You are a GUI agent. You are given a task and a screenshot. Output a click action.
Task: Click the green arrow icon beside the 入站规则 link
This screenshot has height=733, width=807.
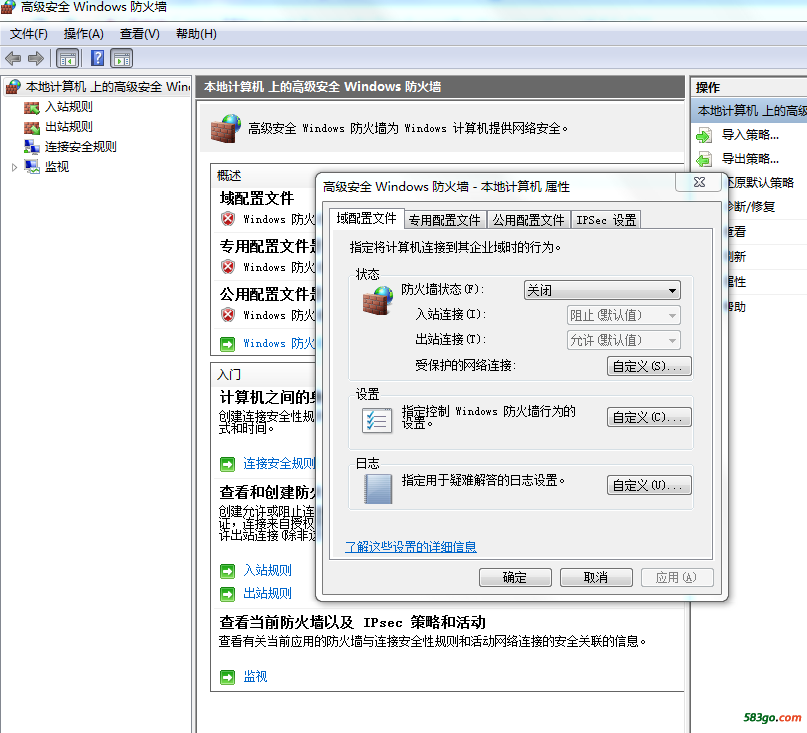point(227,571)
